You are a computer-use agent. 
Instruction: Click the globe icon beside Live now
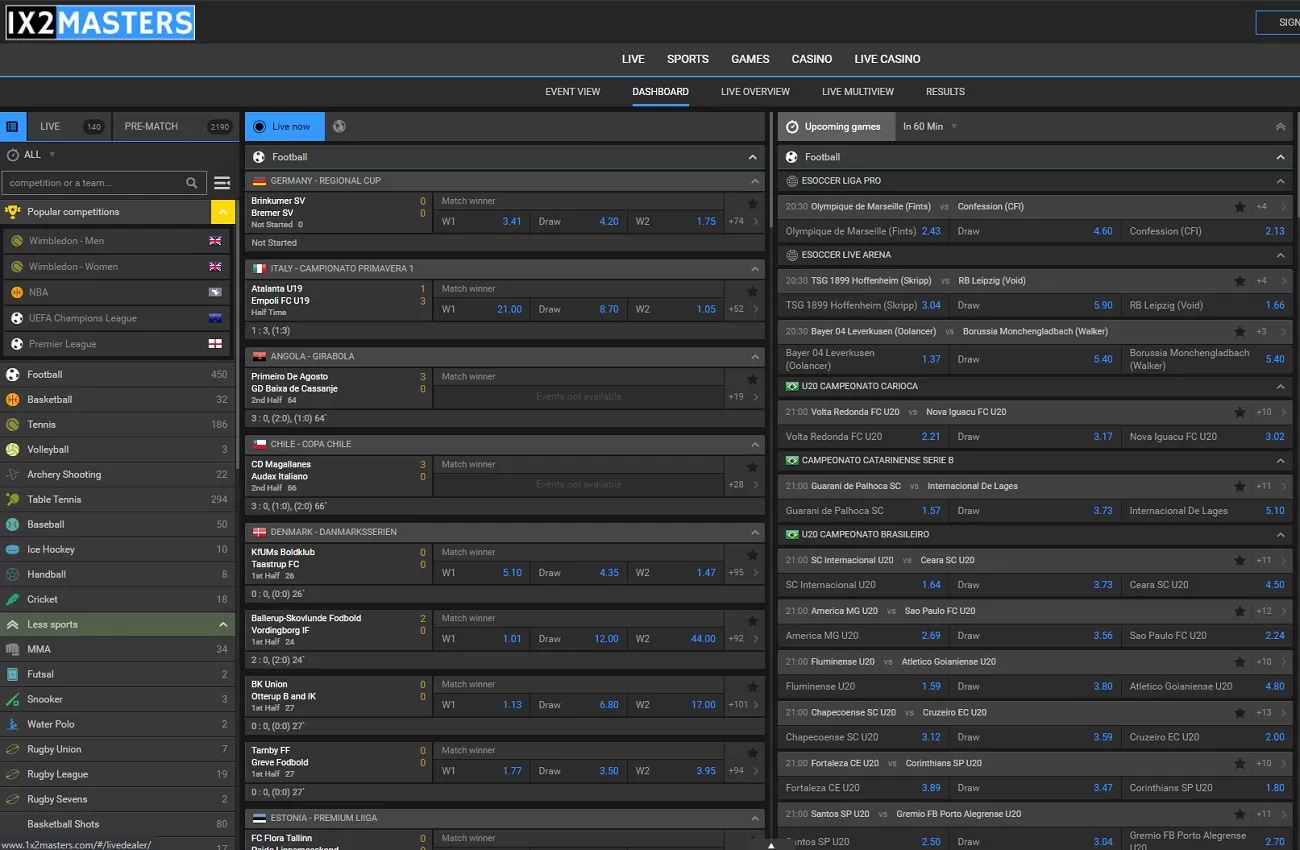[x=340, y=126]
